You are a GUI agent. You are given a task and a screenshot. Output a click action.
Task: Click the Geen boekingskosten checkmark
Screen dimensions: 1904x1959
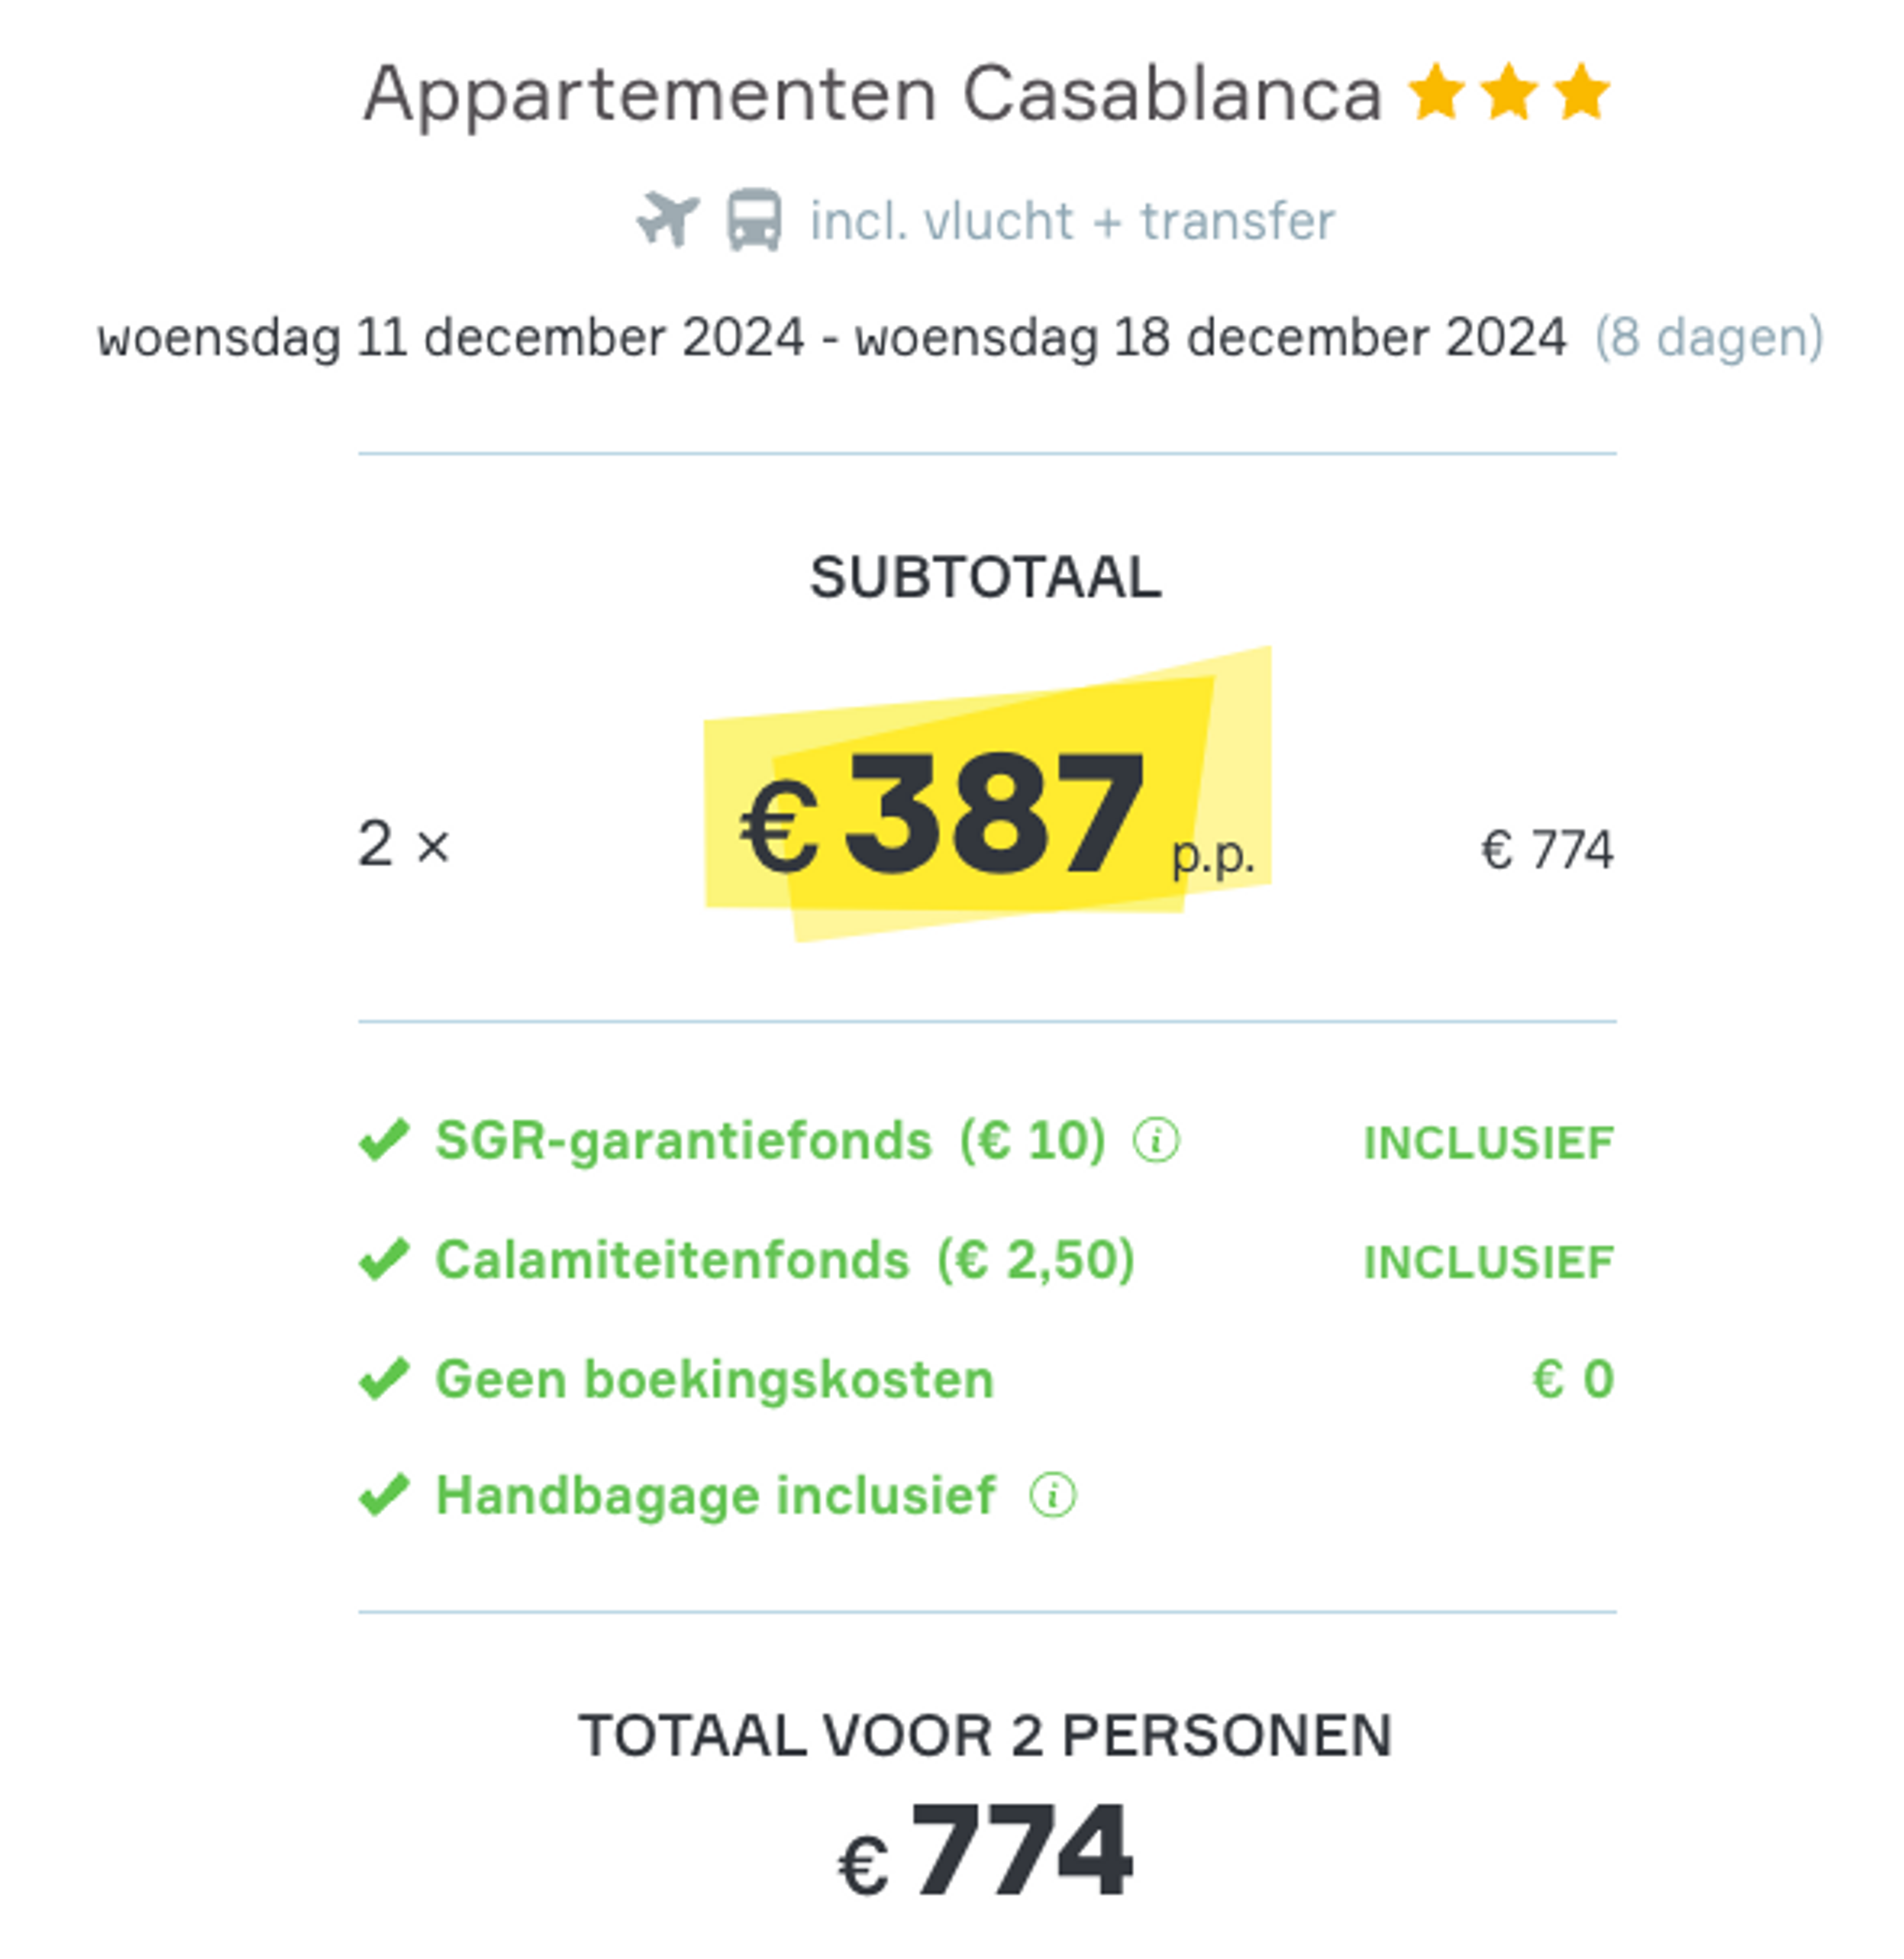coord(384,1378)
